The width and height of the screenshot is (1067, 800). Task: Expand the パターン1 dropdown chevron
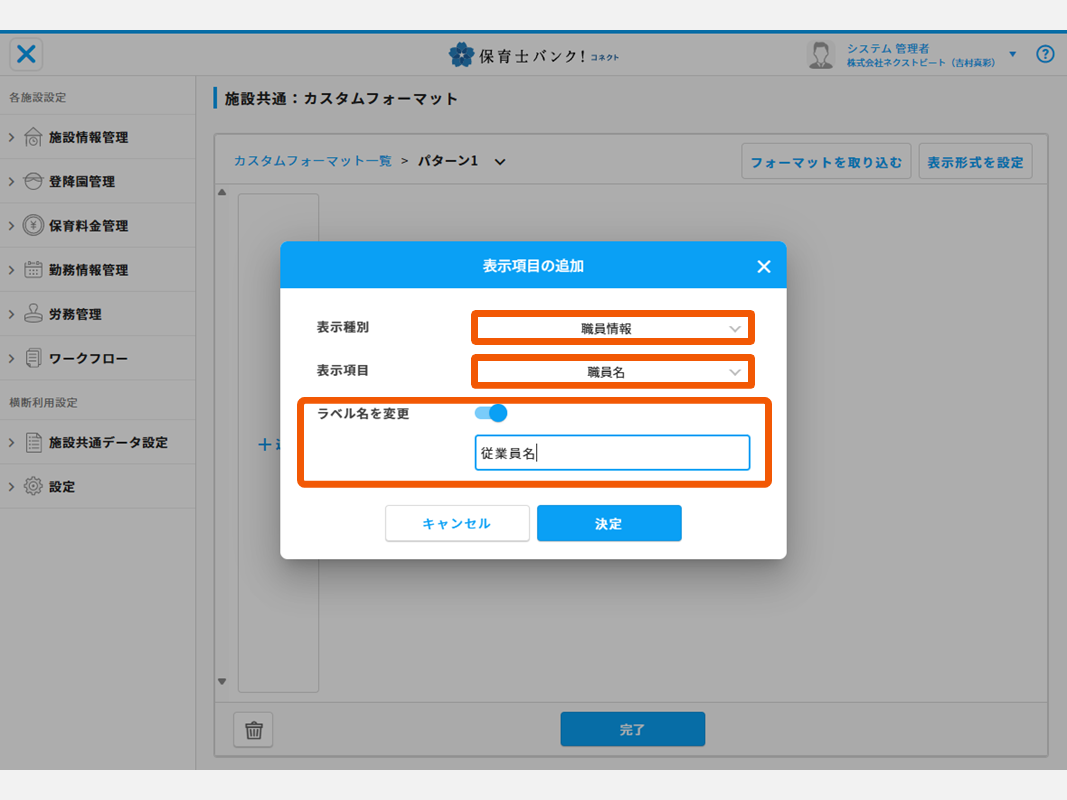500,161
